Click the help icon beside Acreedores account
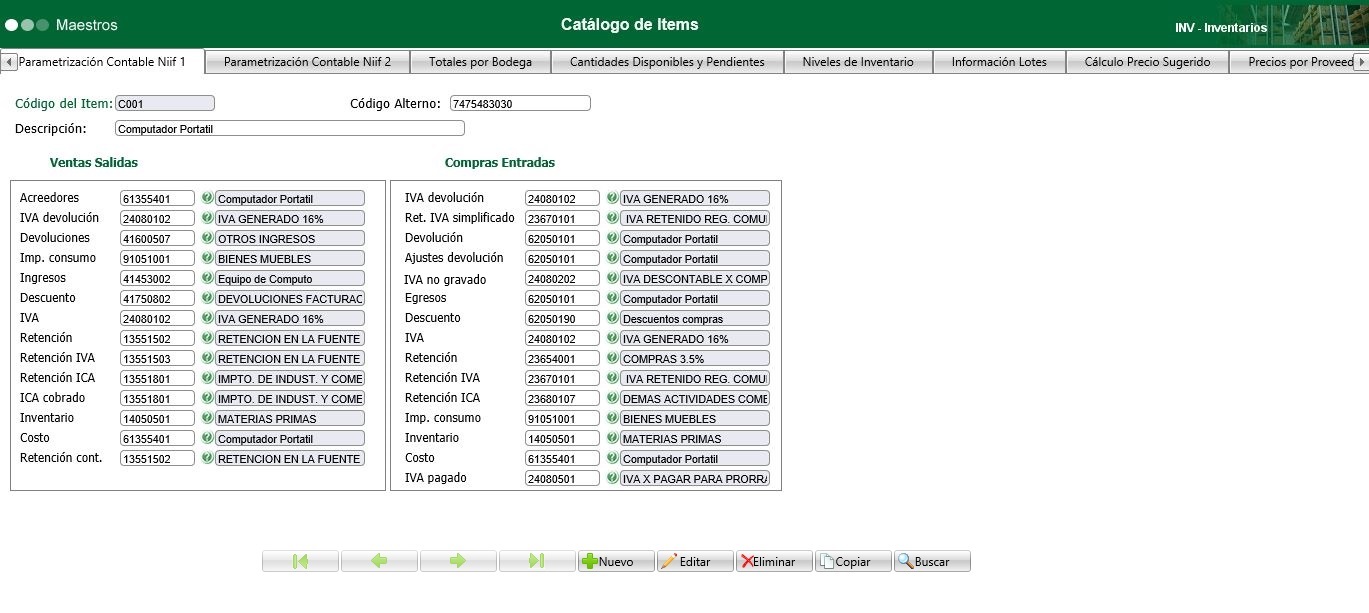Screen dimensions: 1369x613 (x=208, y=198)
